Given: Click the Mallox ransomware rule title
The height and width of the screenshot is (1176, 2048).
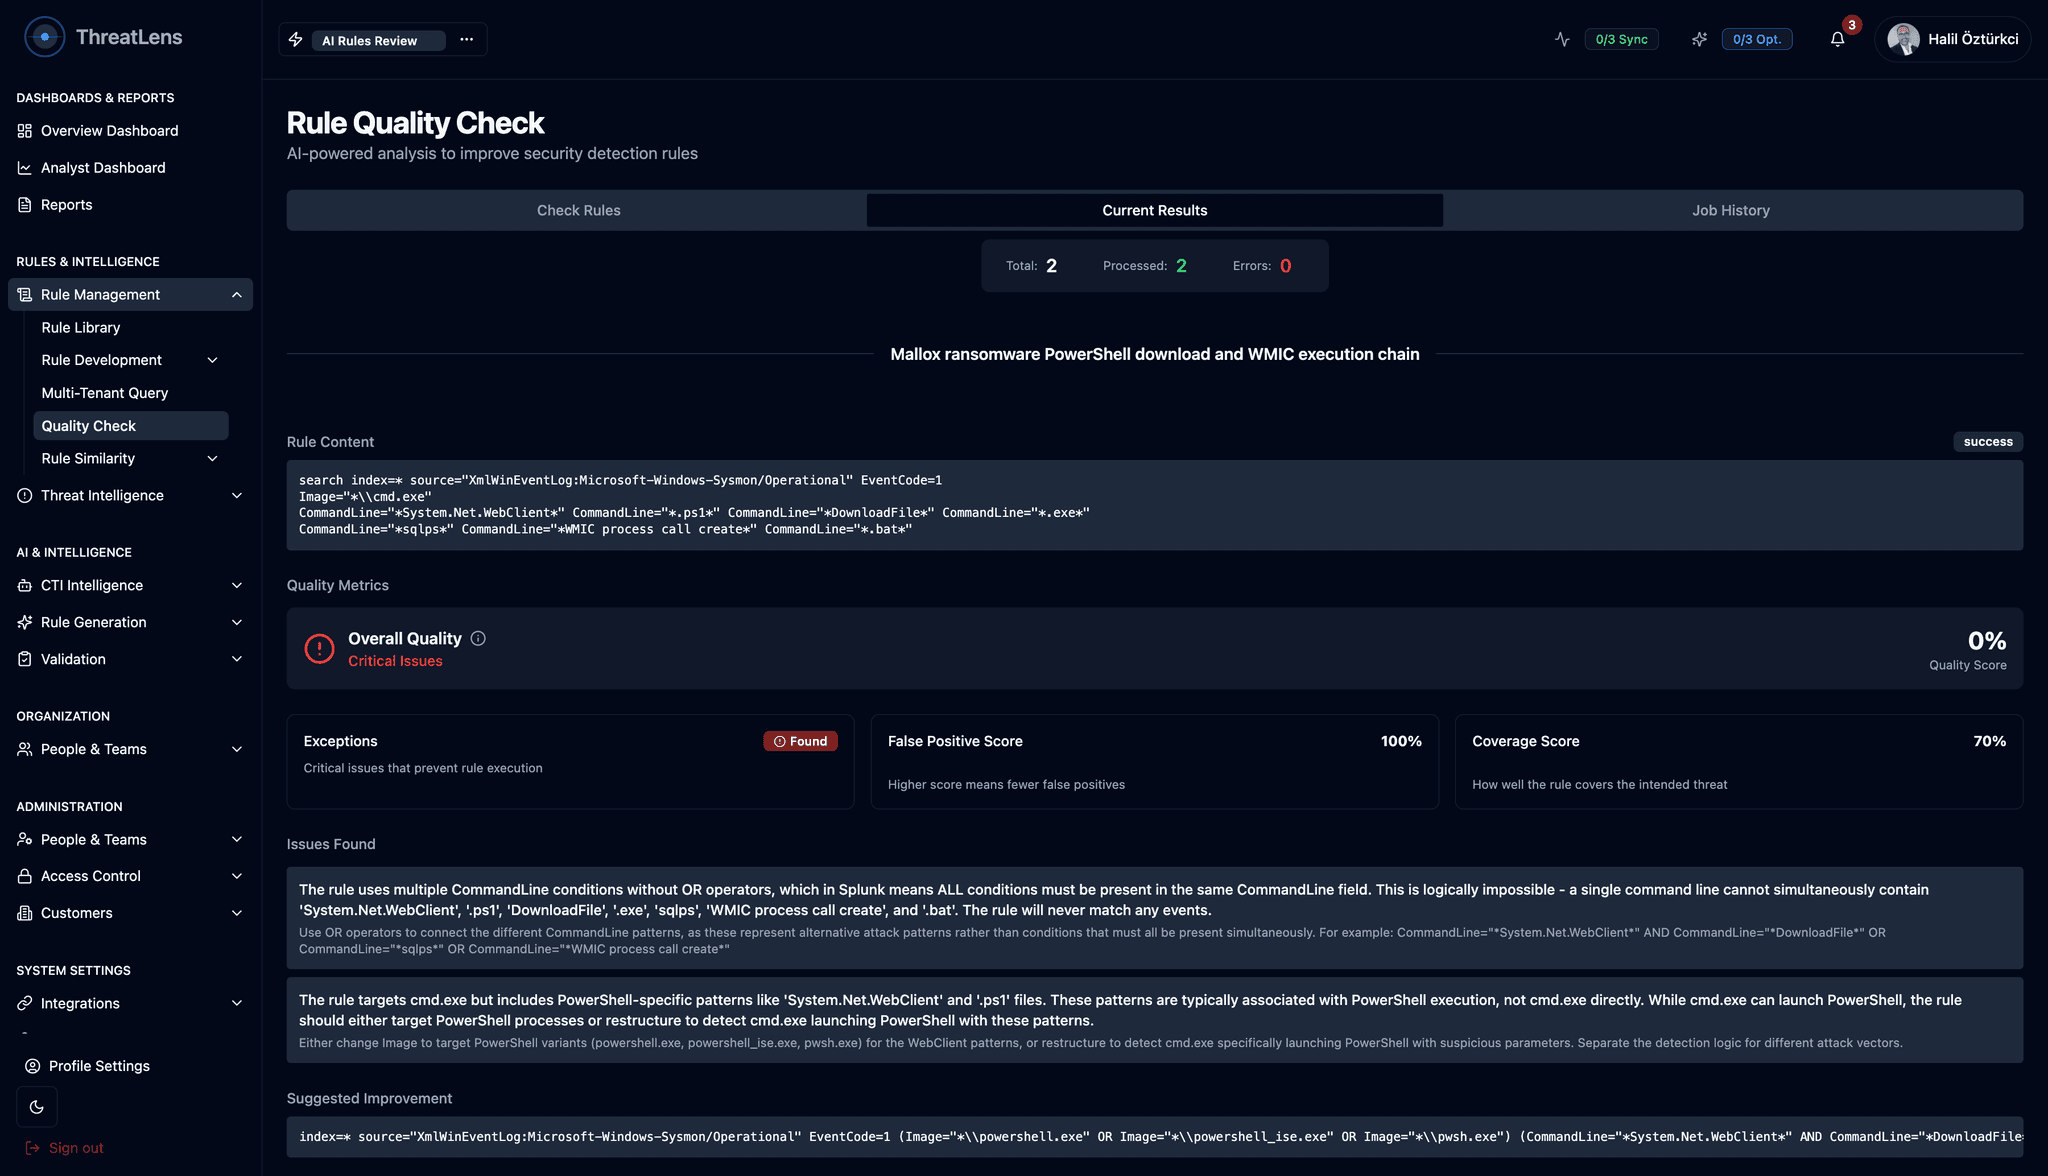Looking at the screenshot, I should tap(1154, 354).
